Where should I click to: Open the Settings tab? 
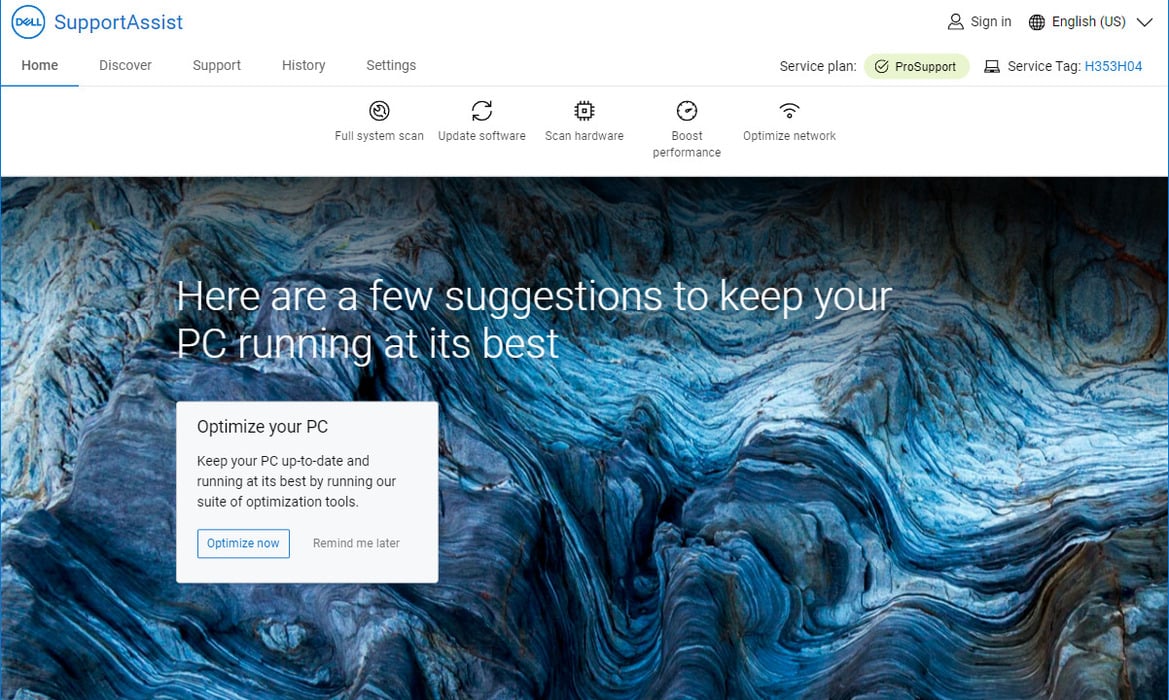391,66
